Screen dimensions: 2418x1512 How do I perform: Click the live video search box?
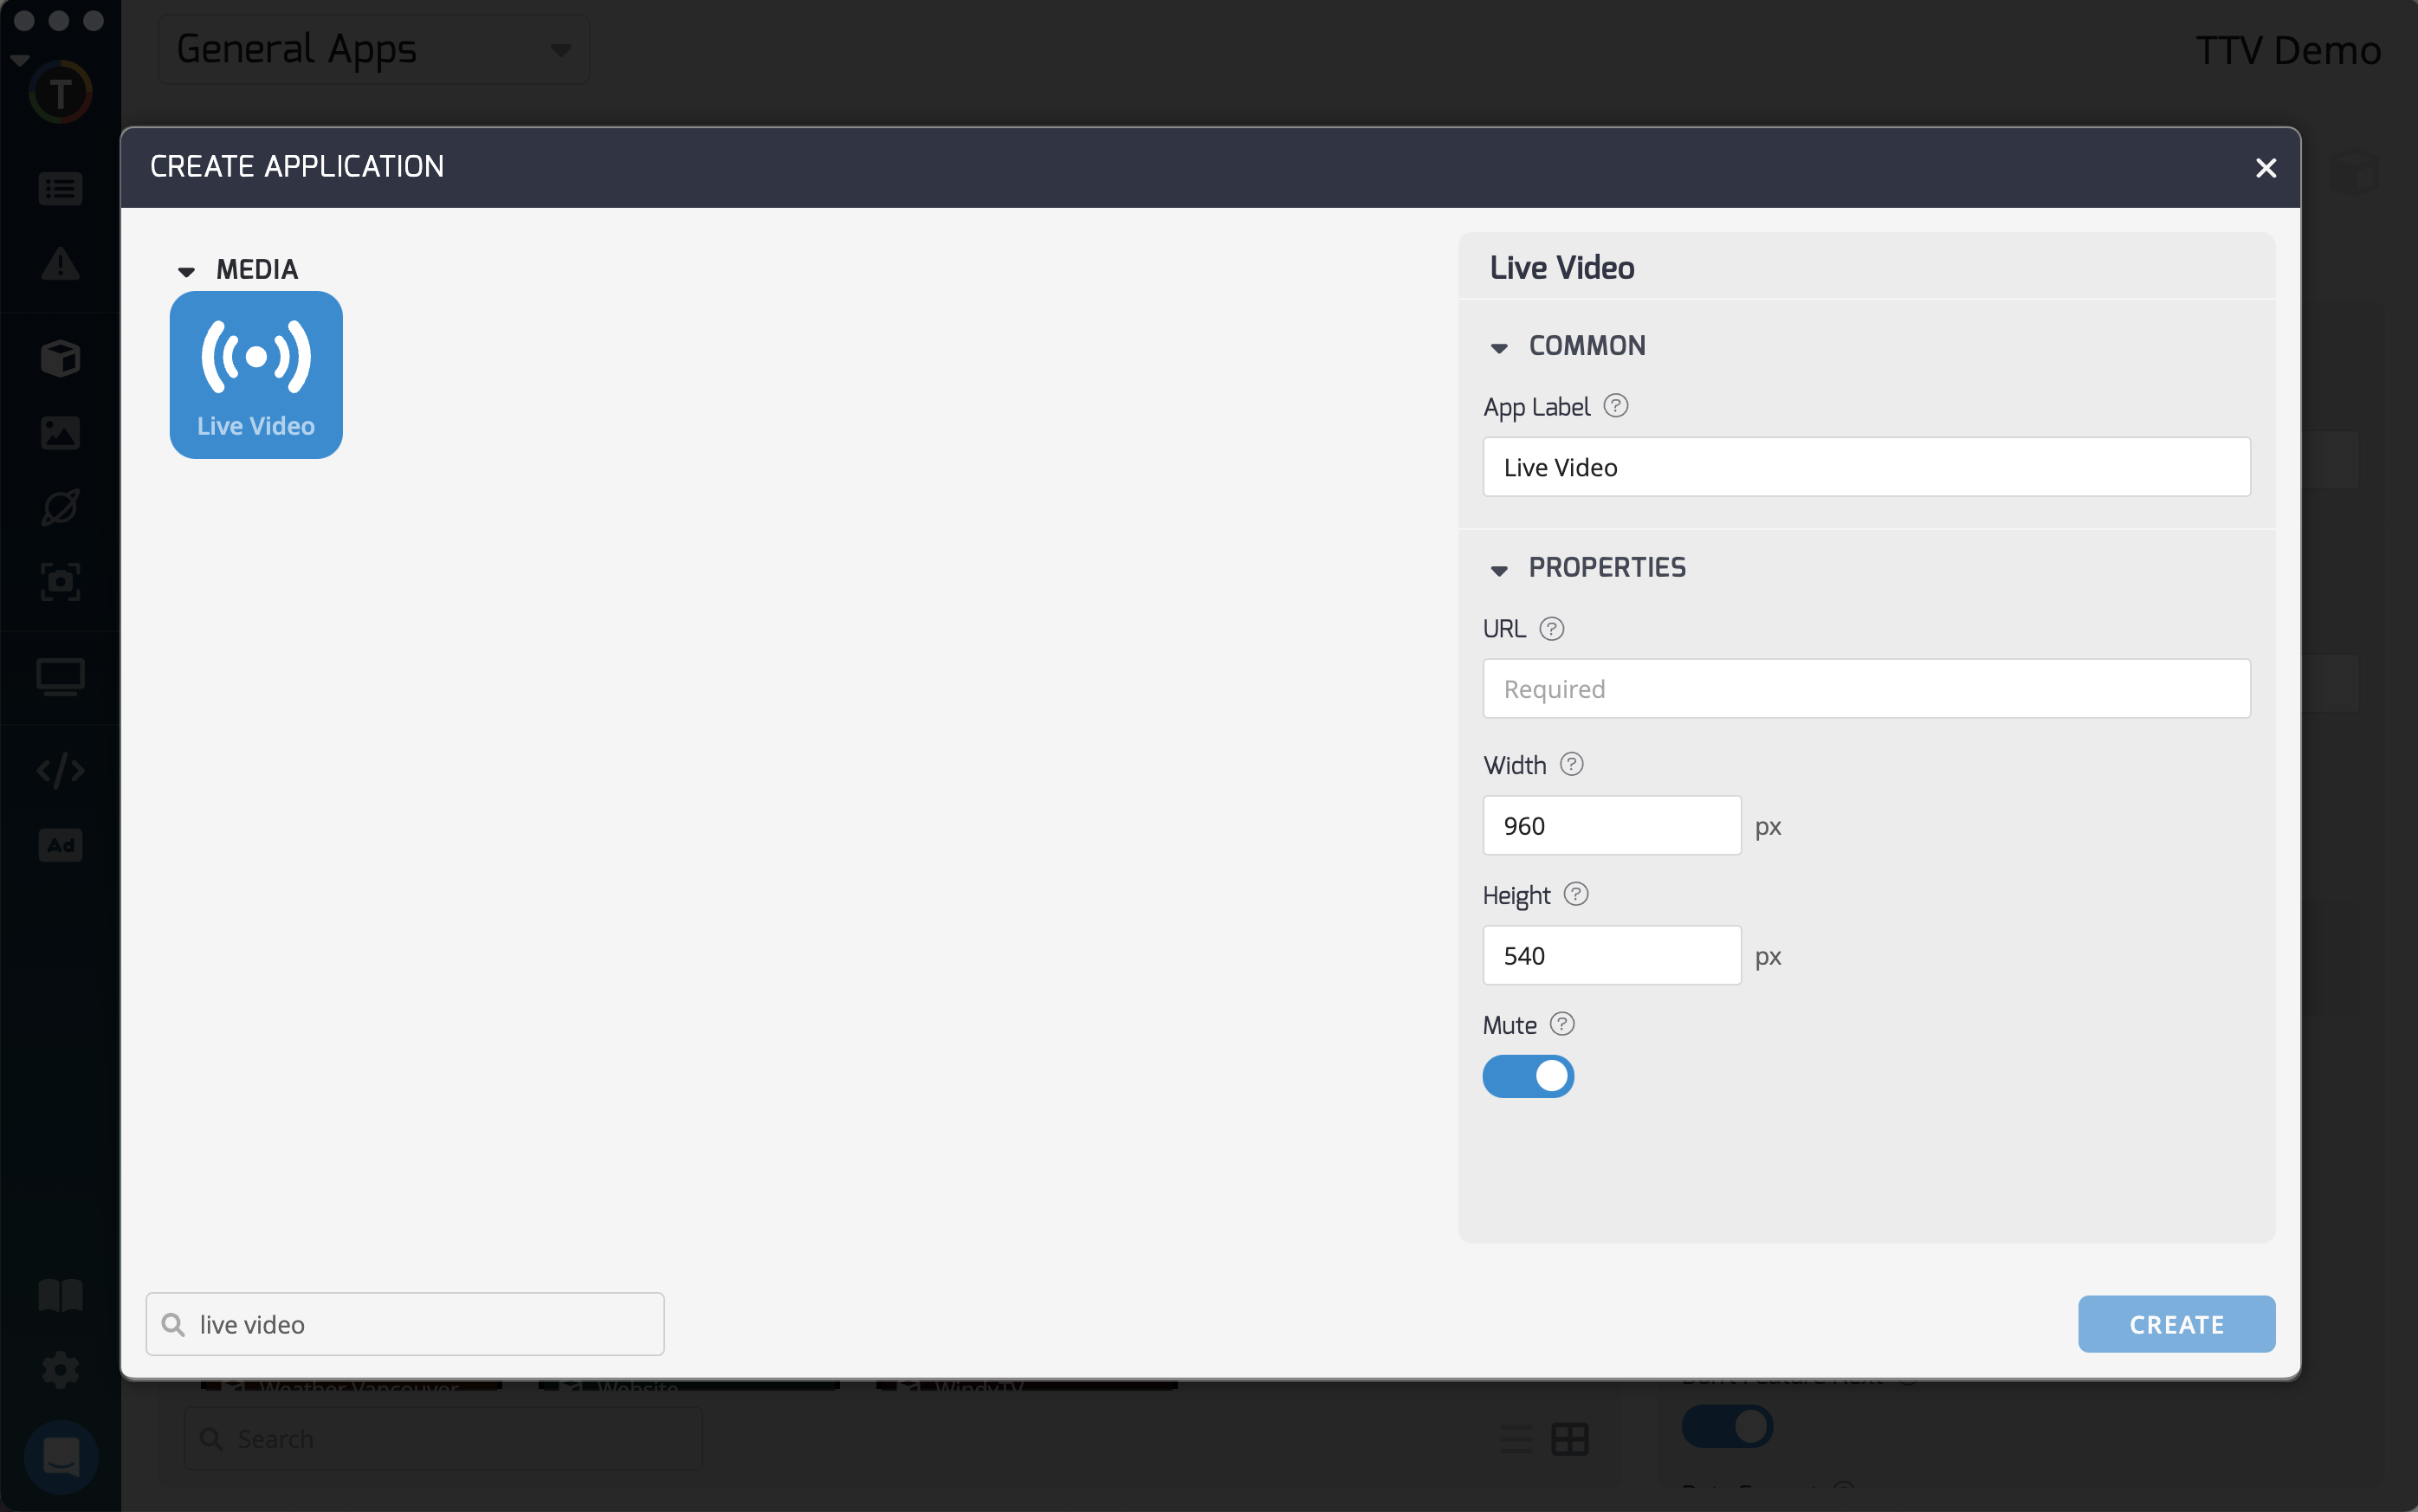click(x=420, y=1324)
